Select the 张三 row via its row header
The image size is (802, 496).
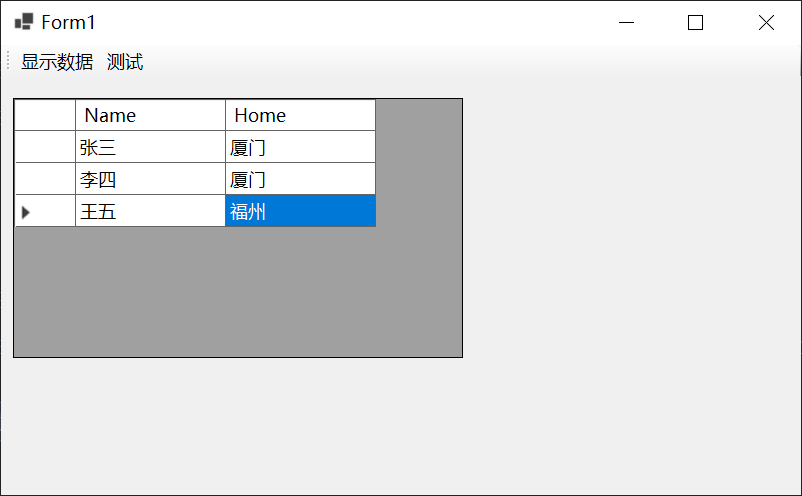[45, 148]
